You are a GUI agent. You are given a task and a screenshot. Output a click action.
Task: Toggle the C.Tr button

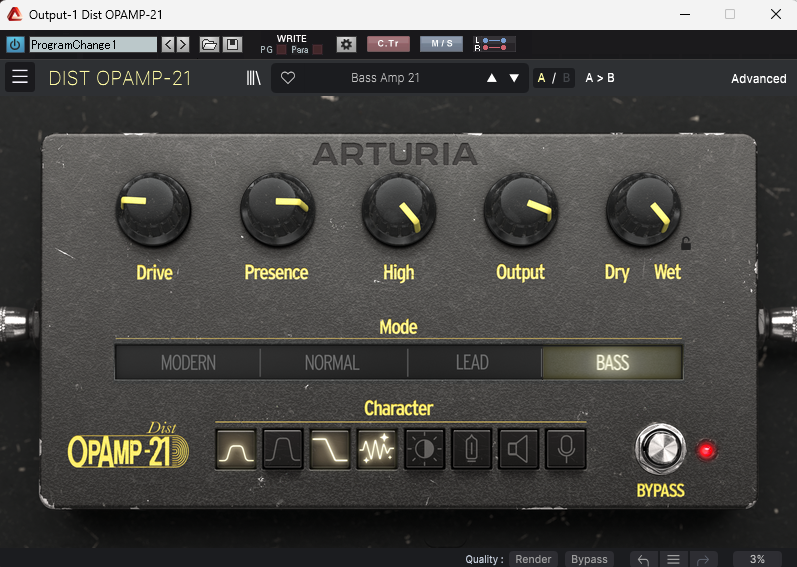tap(388, 44)
